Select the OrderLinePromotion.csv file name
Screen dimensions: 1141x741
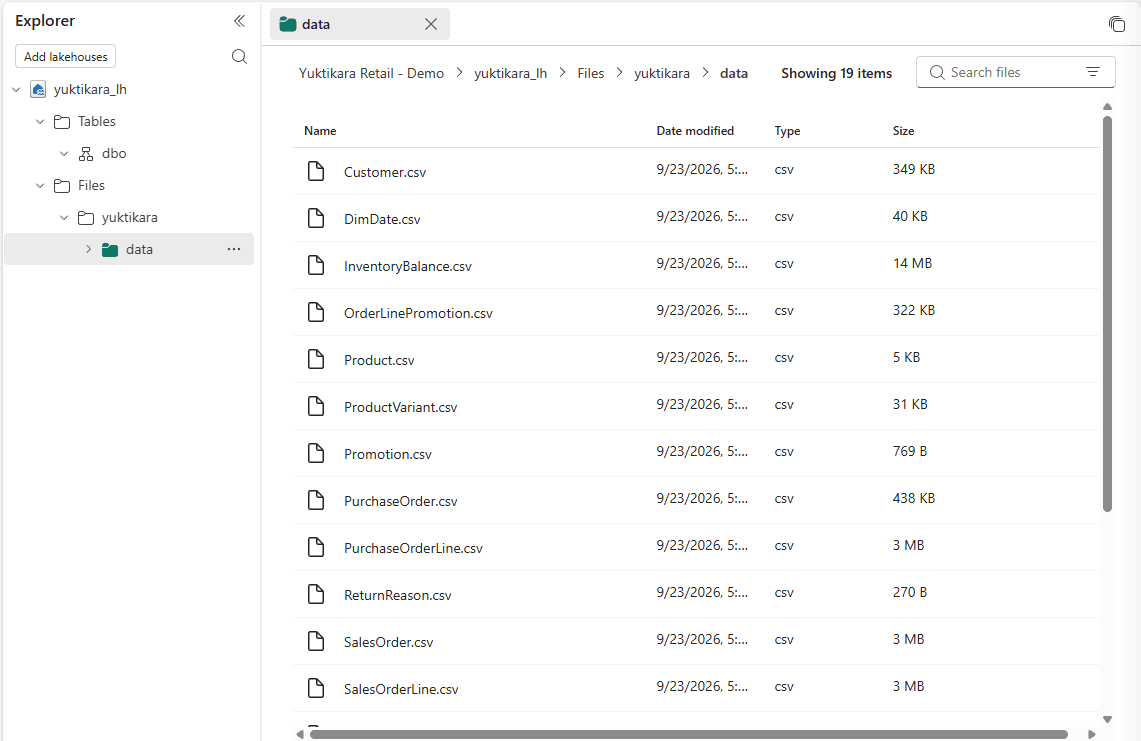tap(418, 313)
